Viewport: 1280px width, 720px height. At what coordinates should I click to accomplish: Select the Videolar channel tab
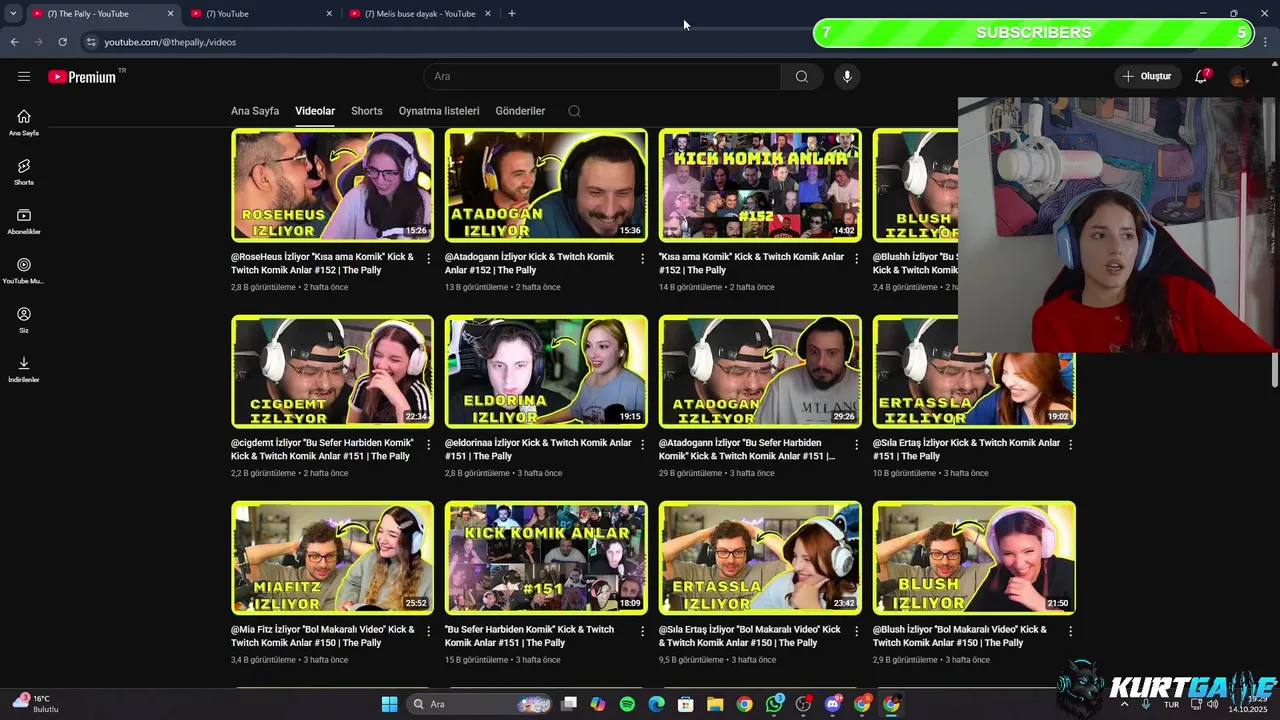315,111
